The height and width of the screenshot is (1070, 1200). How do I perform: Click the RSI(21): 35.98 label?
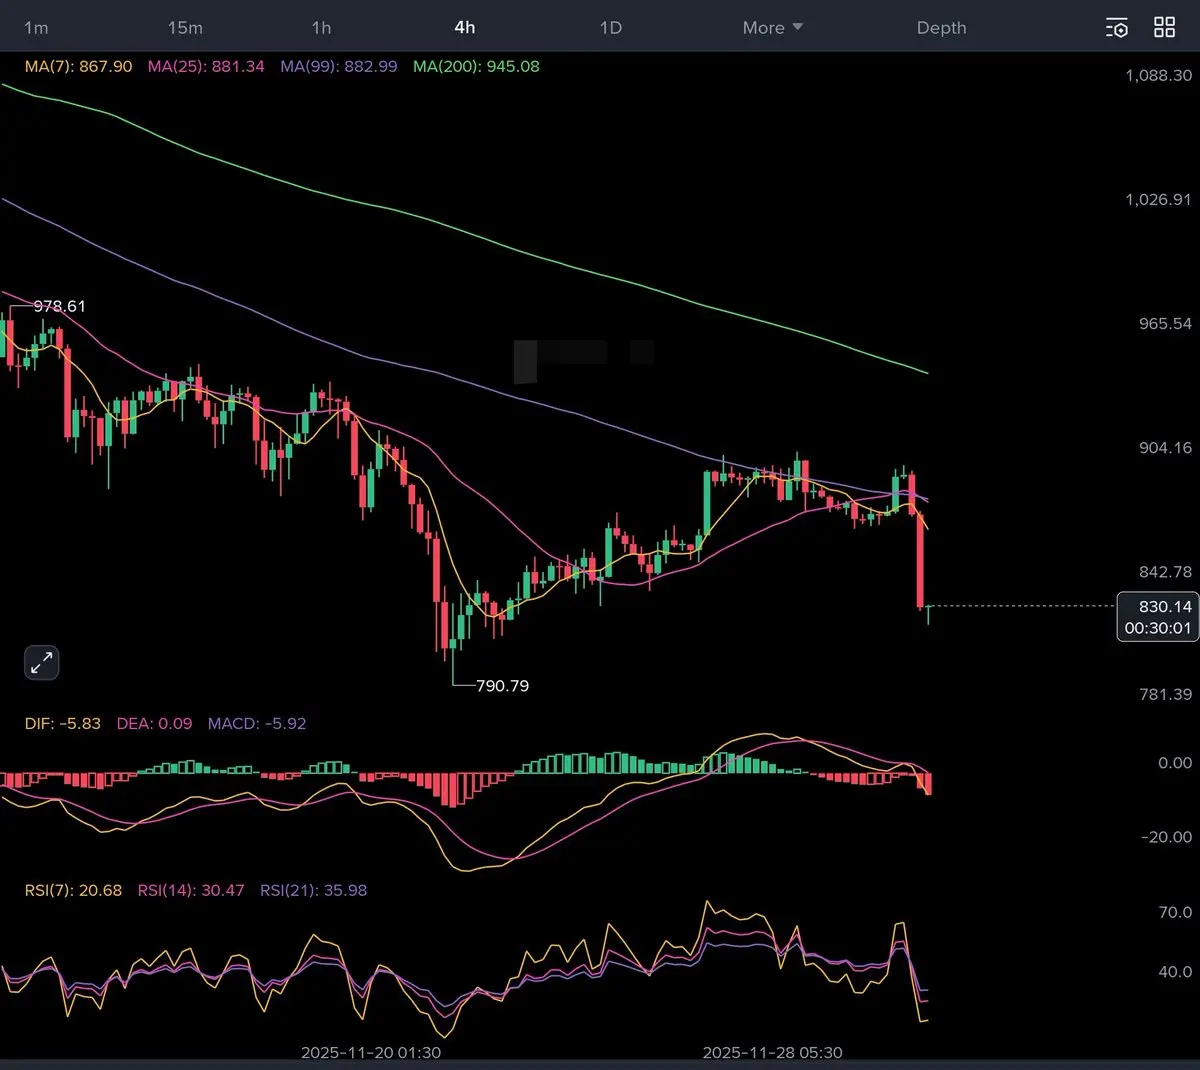314,890
